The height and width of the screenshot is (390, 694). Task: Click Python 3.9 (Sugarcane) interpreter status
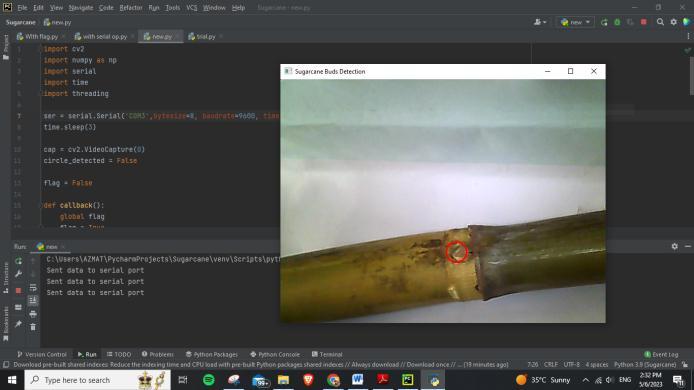click(645, 365)
